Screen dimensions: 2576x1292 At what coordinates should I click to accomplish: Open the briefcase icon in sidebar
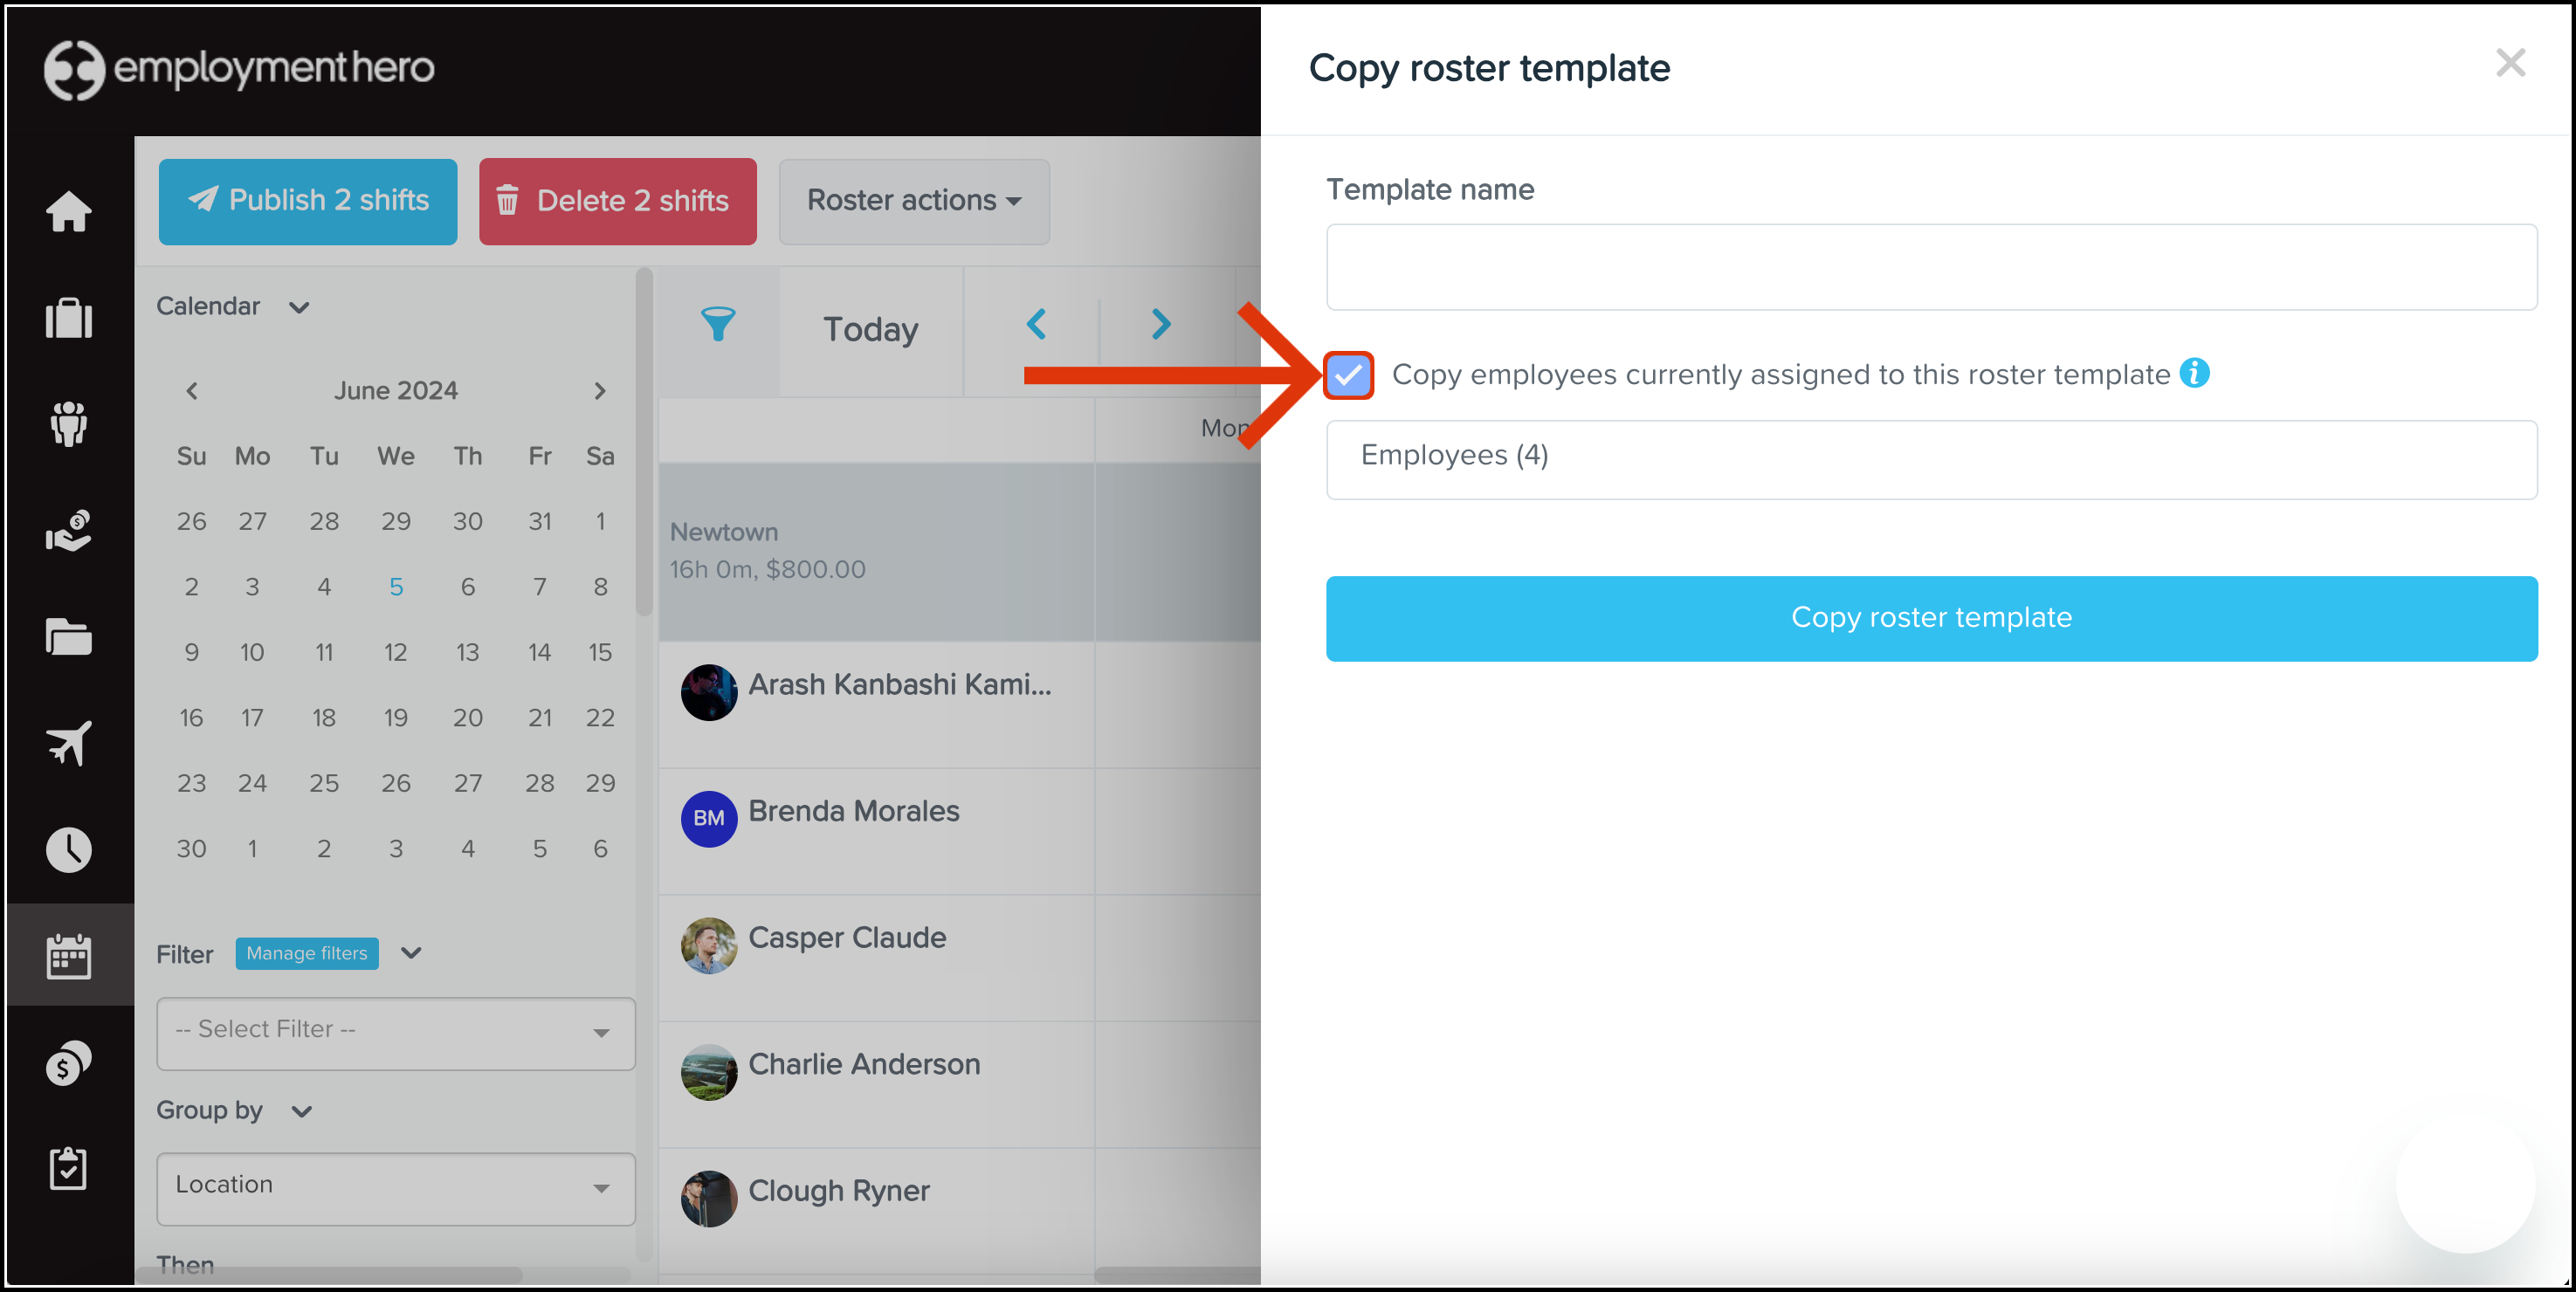tap(68, 318)
